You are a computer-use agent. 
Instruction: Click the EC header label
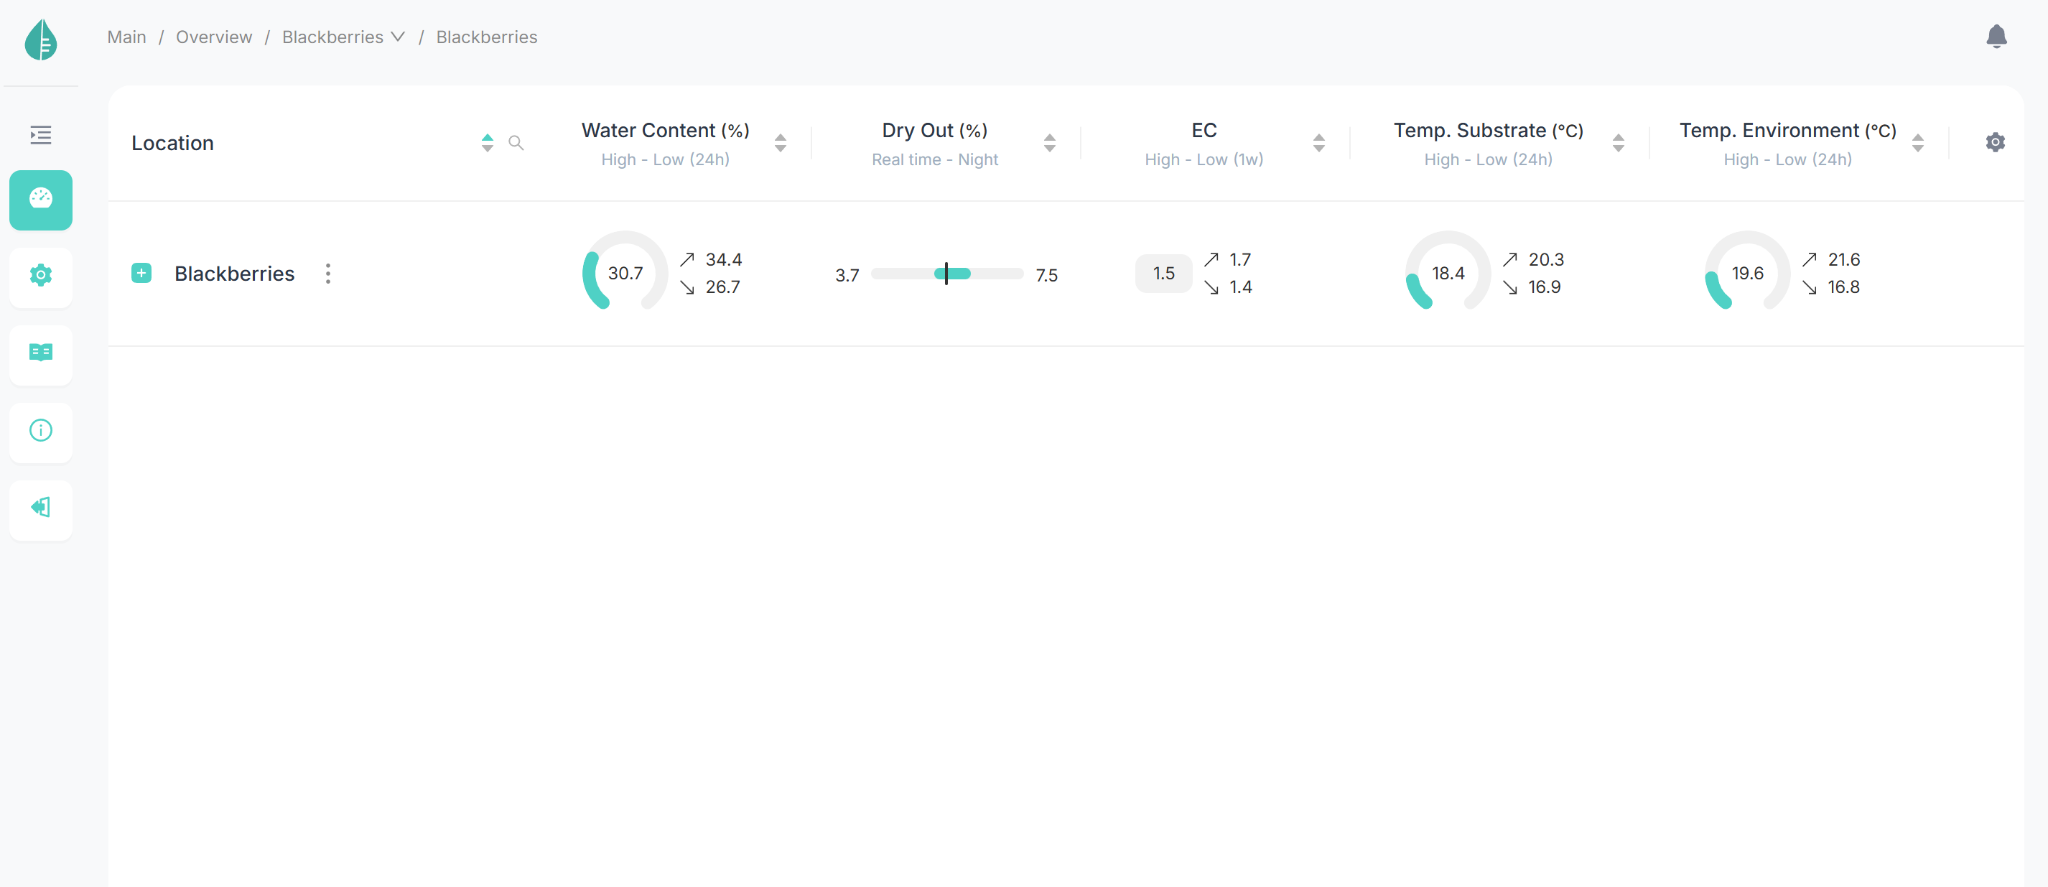[x=1204, y=131]
